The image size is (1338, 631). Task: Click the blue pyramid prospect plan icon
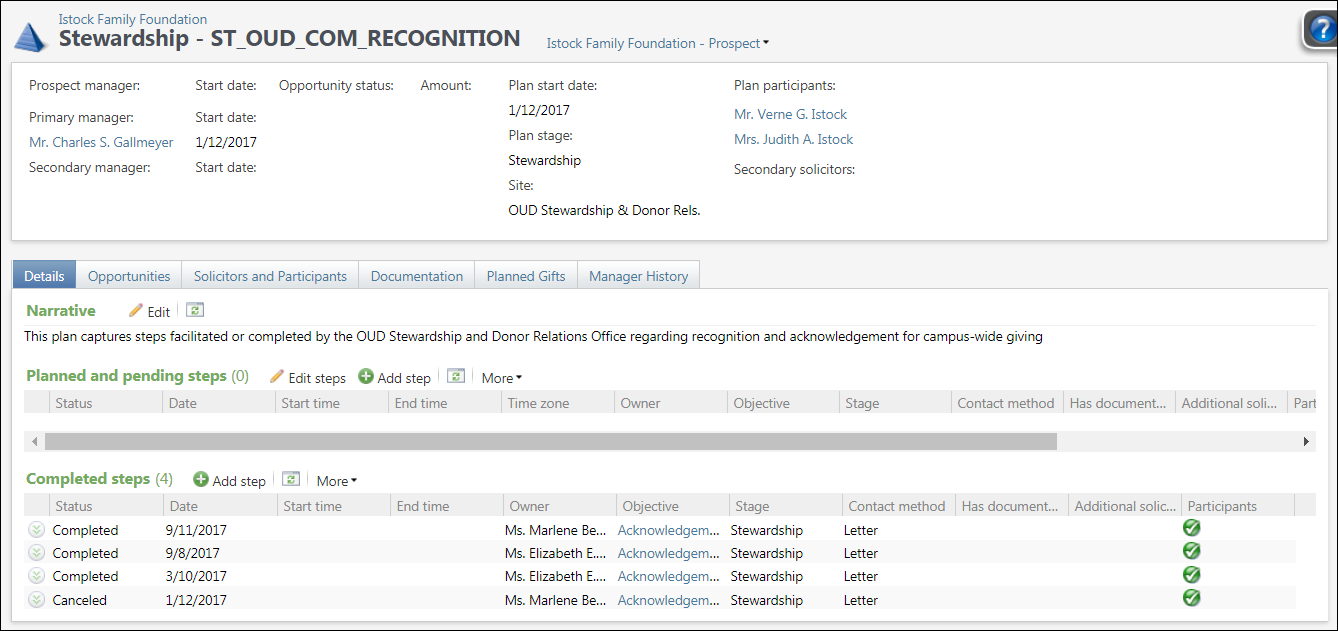[x=30, y=35]
